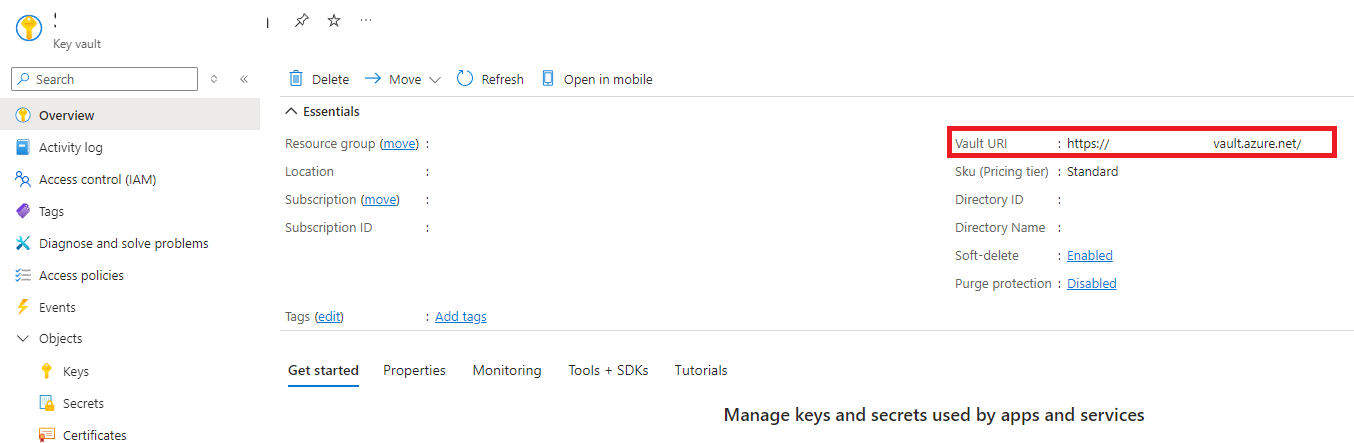Viewport: 1354px width, 443px height.
Task: Open Secrets under Objects
Action: click(83, 403)
